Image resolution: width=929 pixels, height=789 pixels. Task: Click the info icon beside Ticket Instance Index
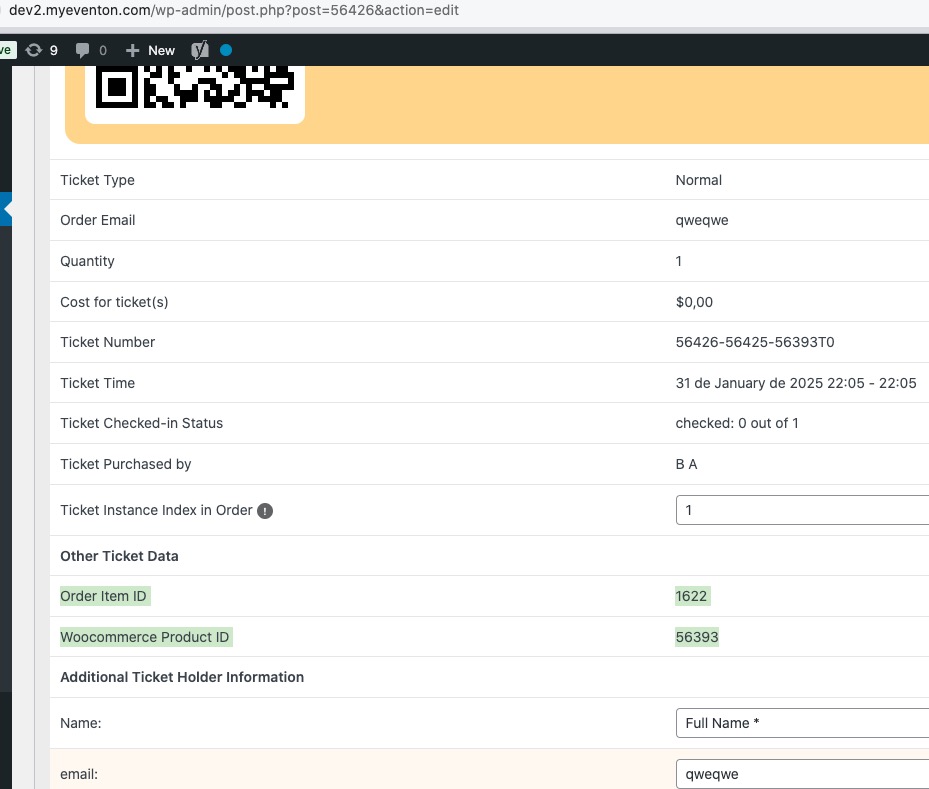265,511
